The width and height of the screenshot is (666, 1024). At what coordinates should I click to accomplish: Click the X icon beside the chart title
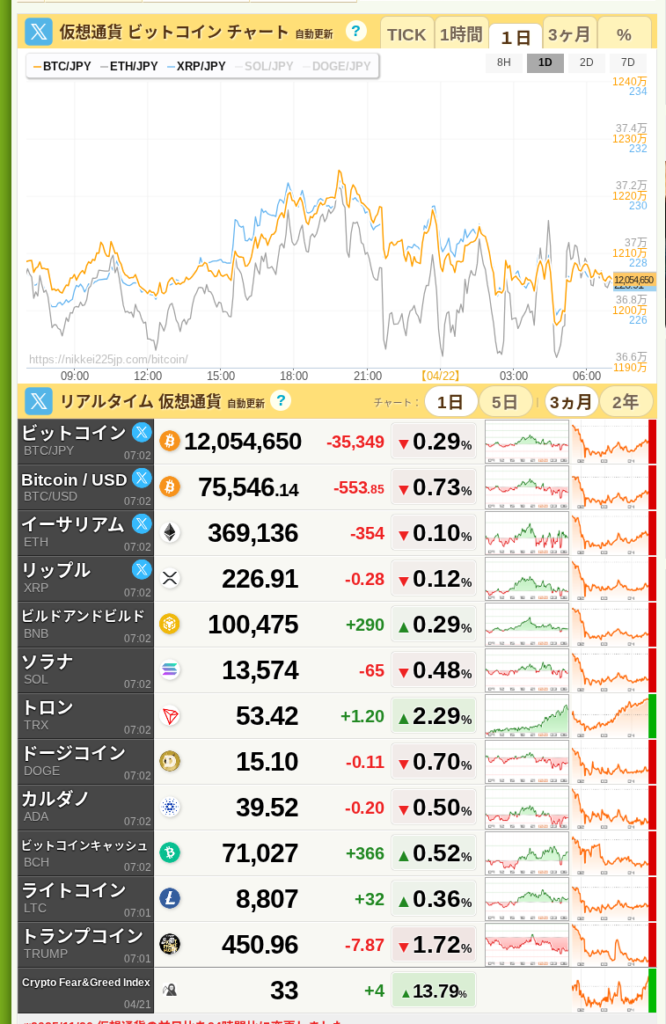38,32
